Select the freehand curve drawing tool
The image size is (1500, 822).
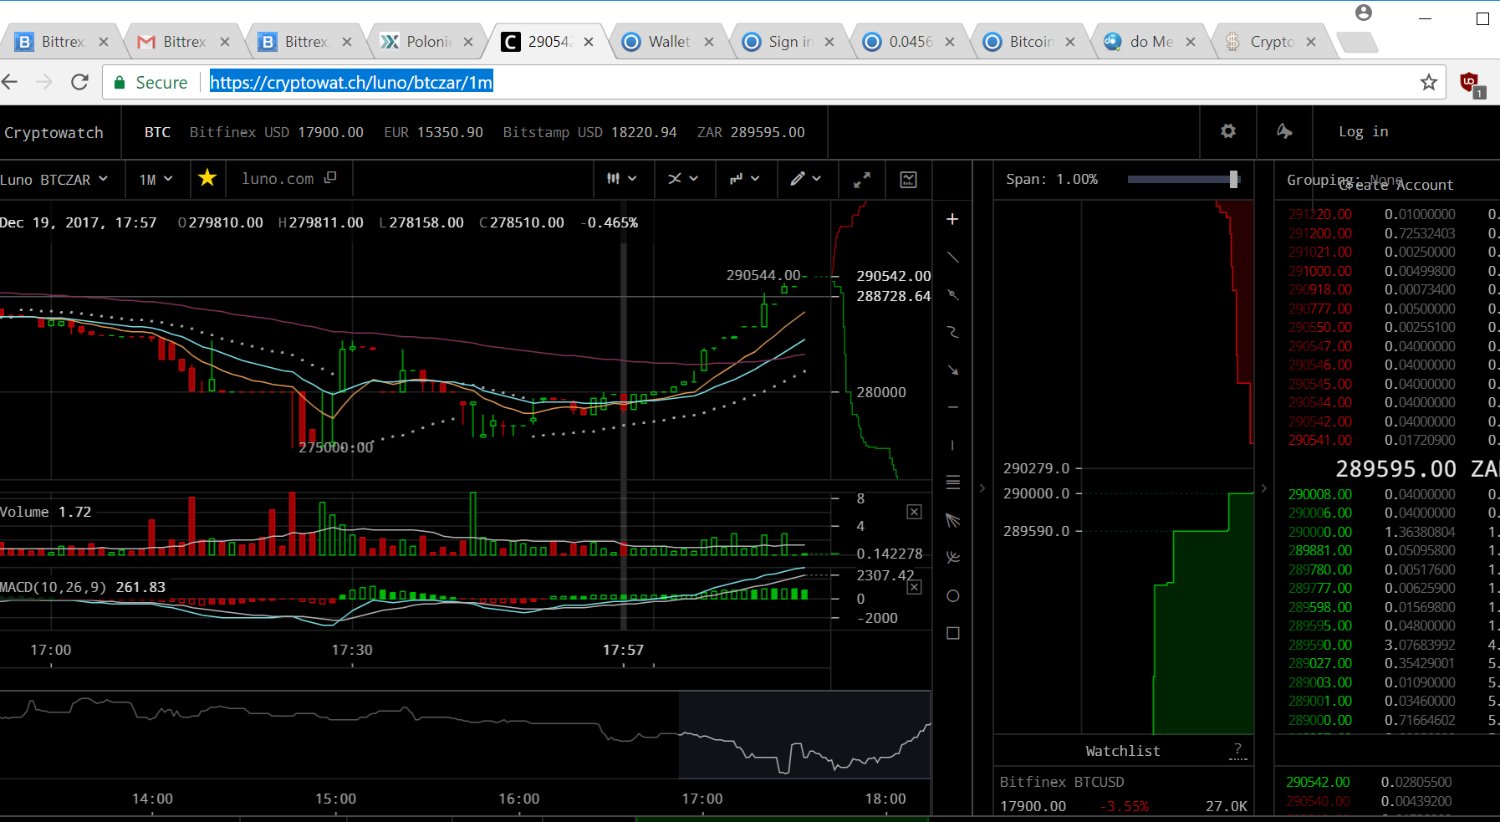[x=952, y=332]
